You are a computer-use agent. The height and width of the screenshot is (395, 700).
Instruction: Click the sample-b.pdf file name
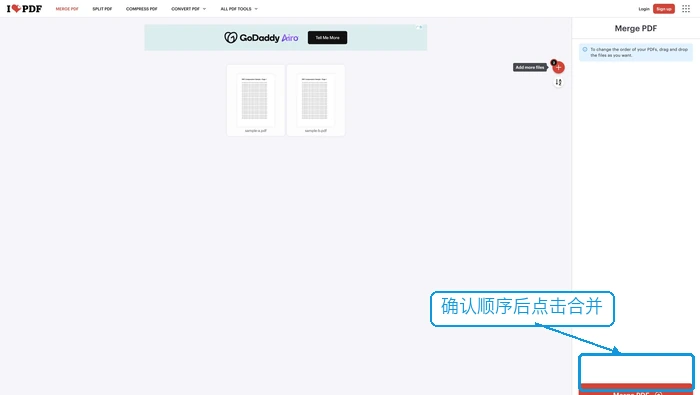[316, 131]
